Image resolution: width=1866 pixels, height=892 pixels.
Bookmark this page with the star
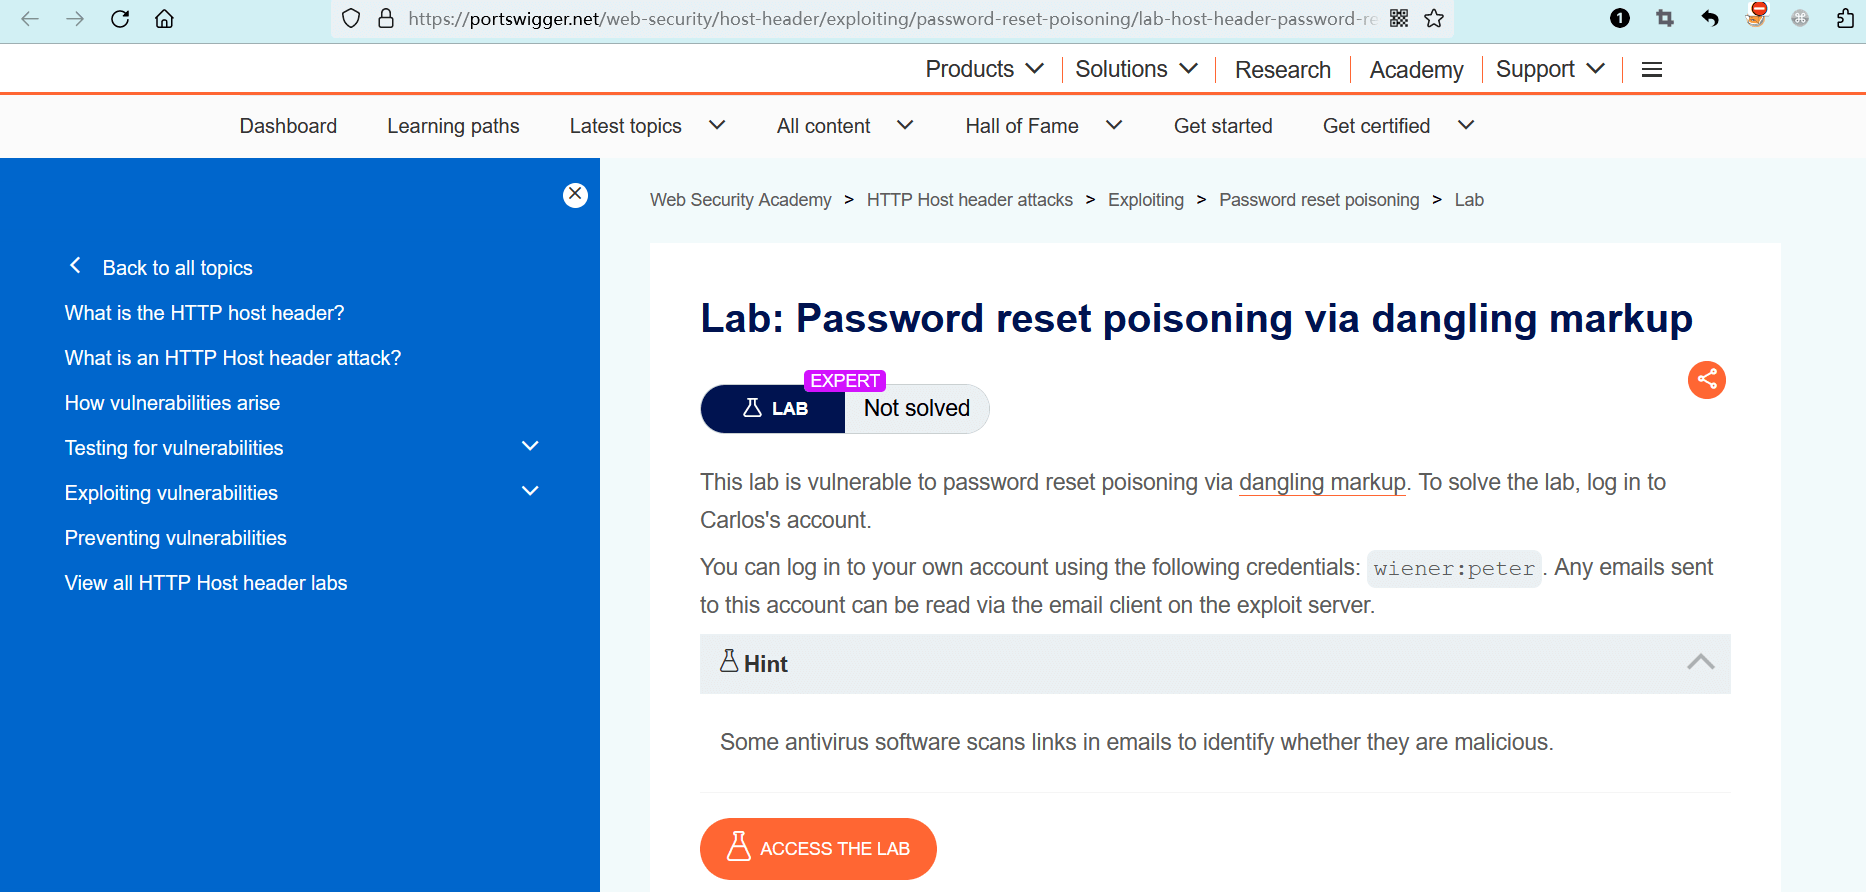[1434, 19]
